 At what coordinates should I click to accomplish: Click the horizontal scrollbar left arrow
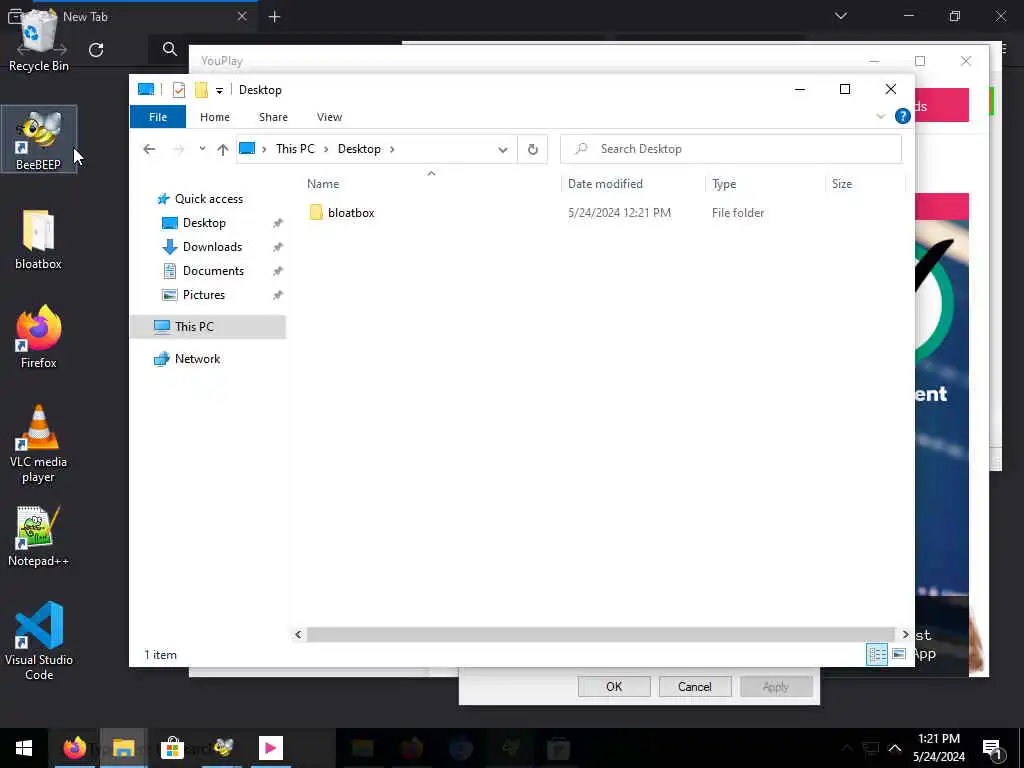[298, 634]
